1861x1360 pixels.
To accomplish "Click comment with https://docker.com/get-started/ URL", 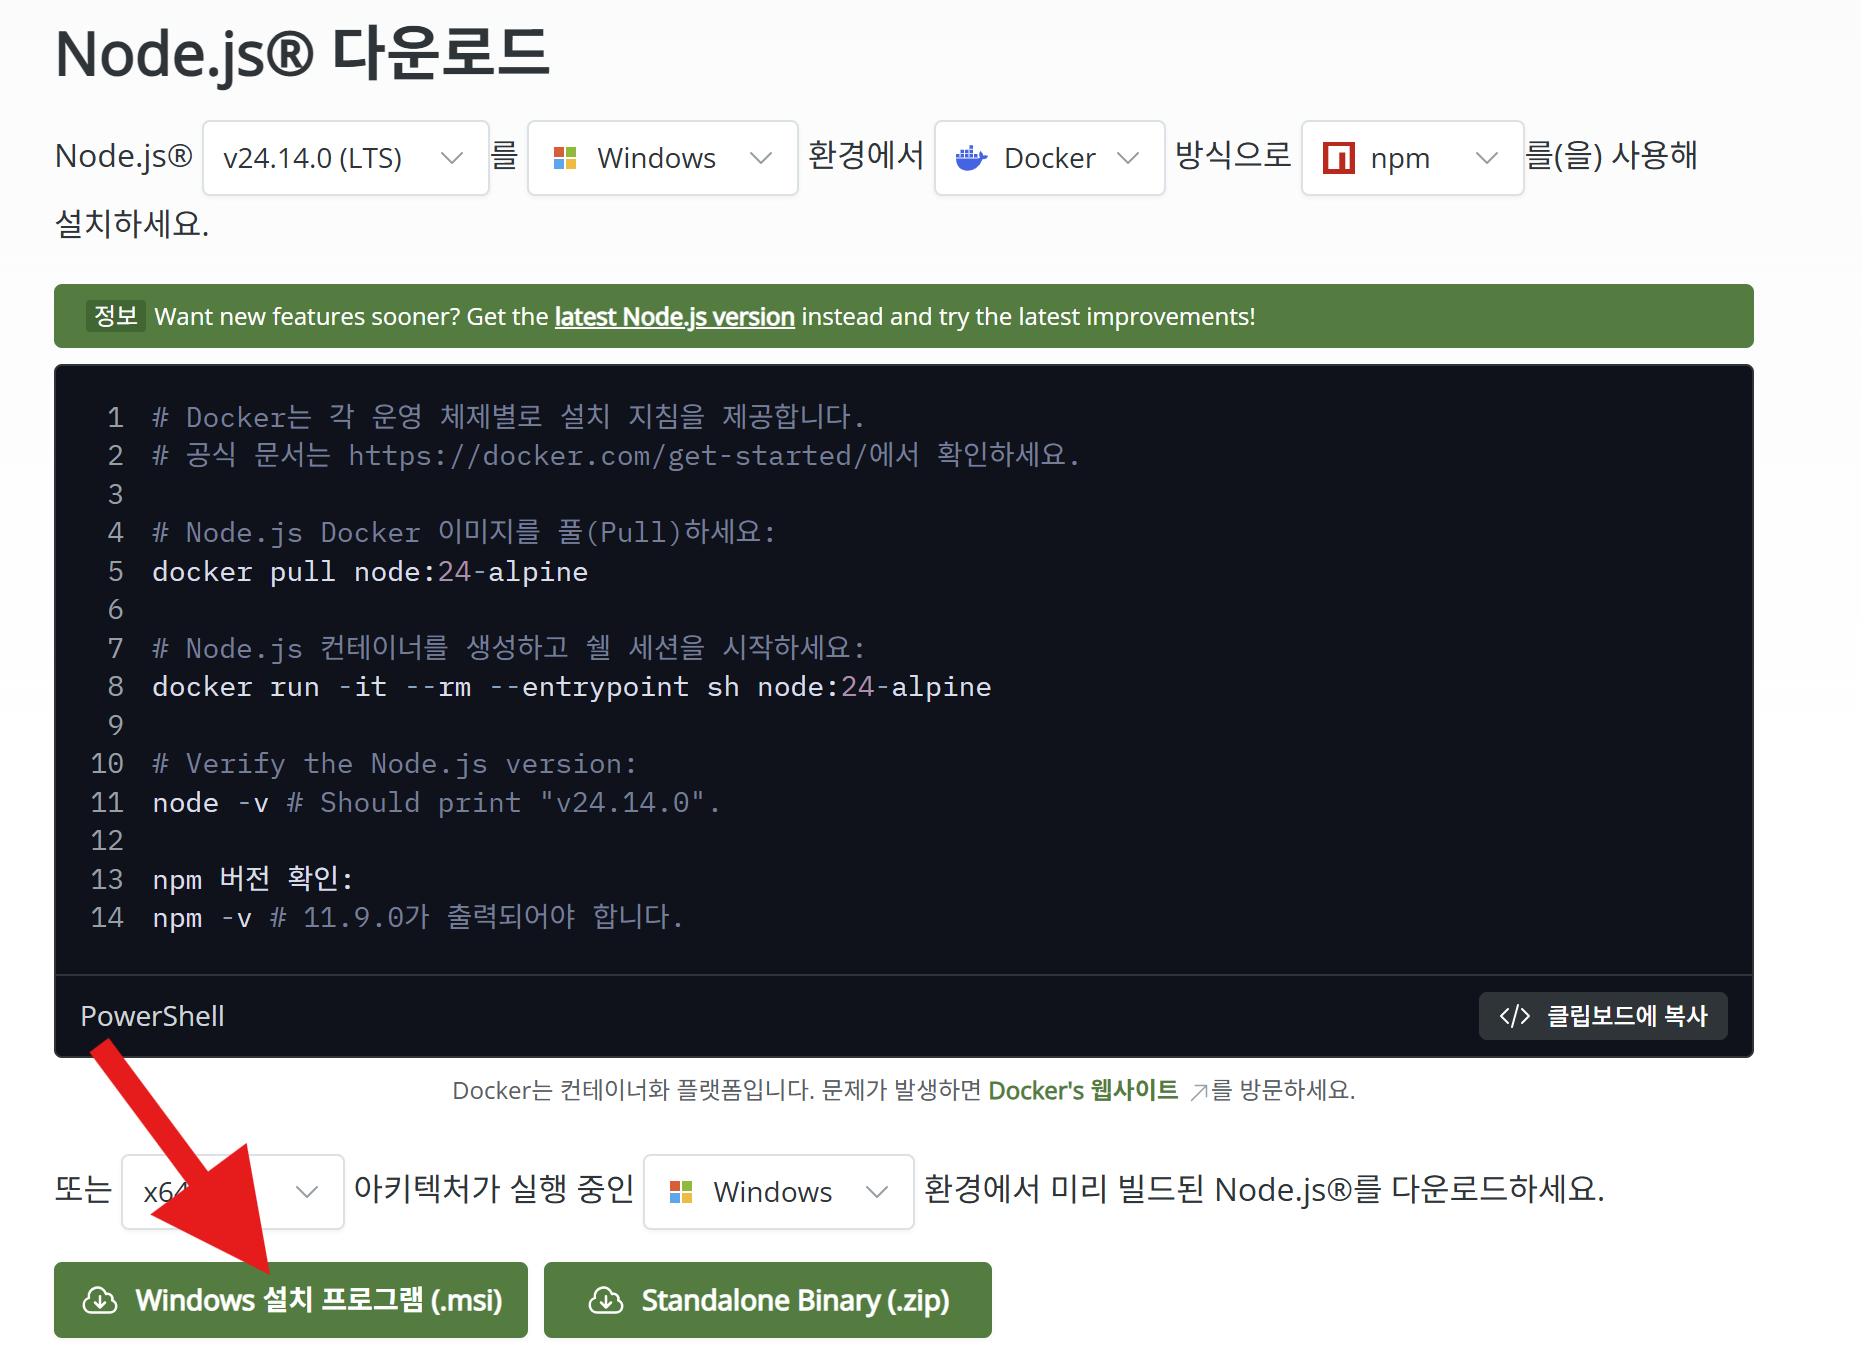I will click(x=616, y=456).
